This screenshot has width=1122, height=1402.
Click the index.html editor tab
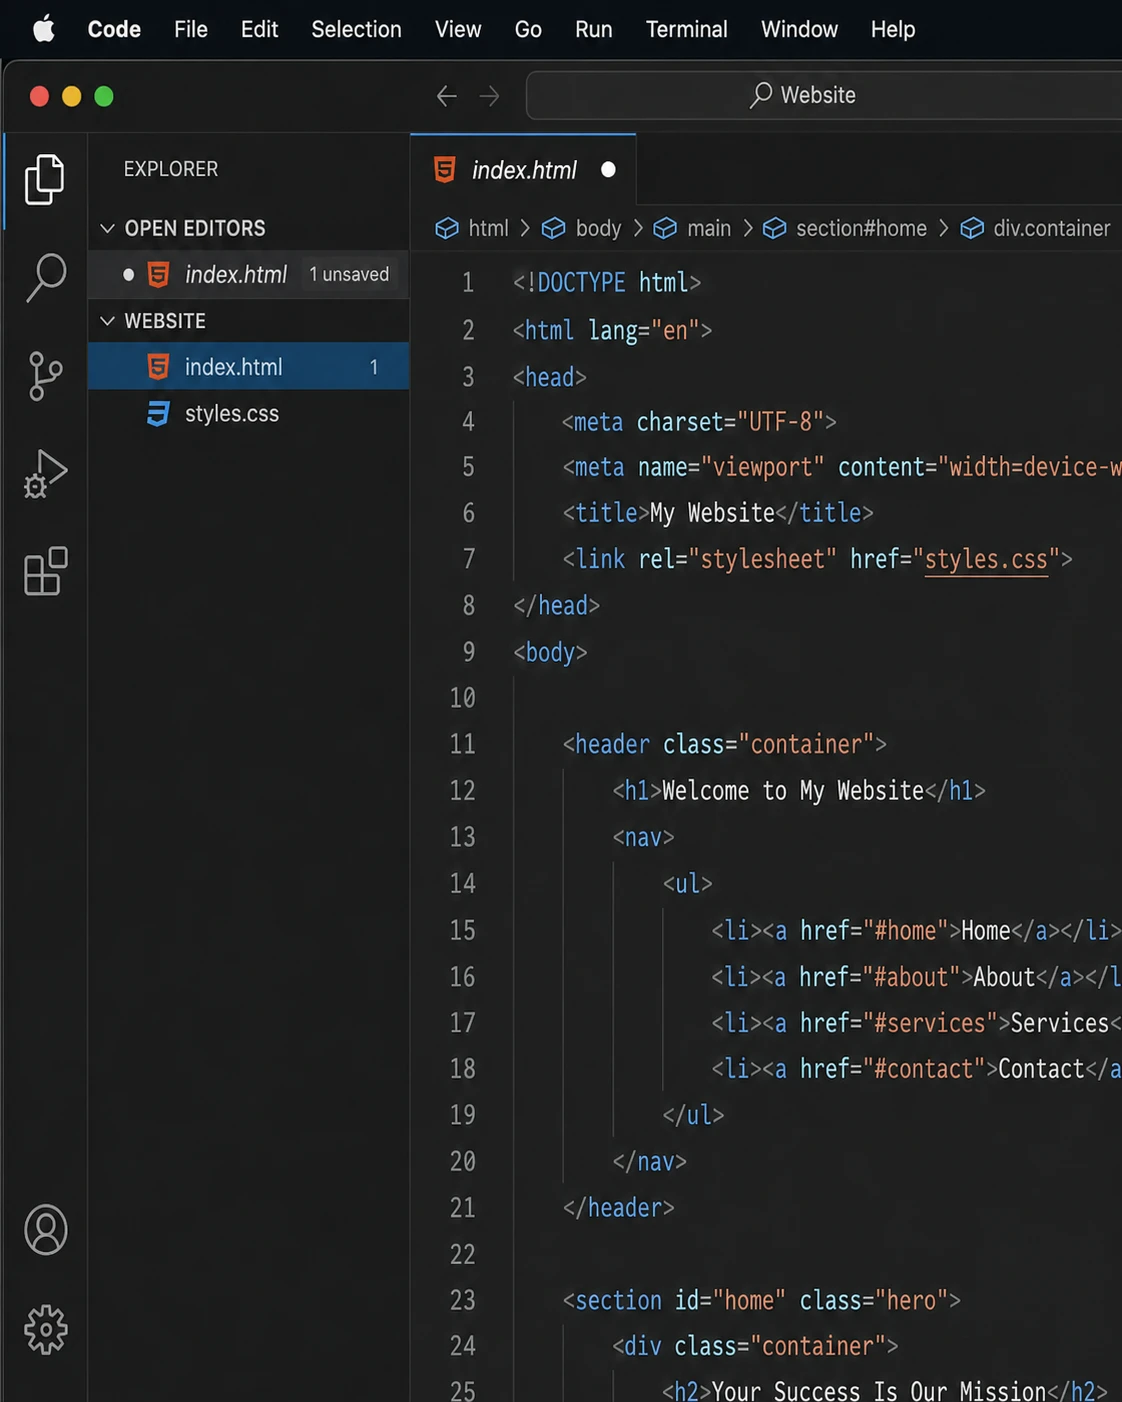pyautogui.click(x=523, y=170)
